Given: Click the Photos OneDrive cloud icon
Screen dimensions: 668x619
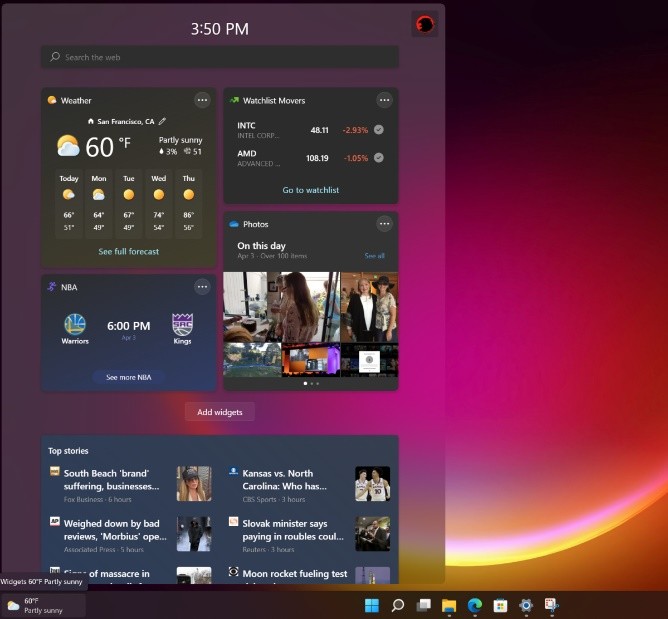Looking at the screenshot, I should (x=234, y=224).
